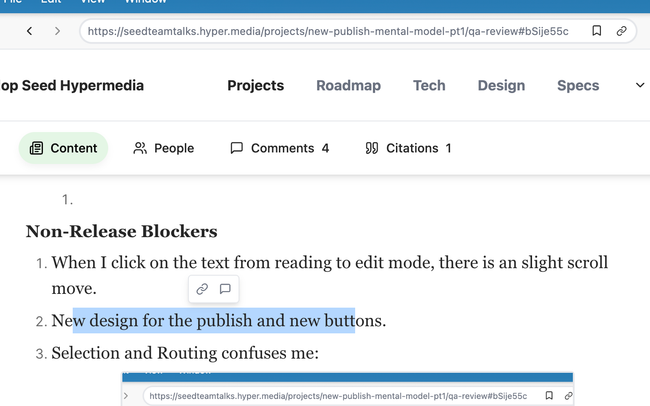Go to the Specs page
Viewport: 650px width, 406px height.
click(578, 85)
